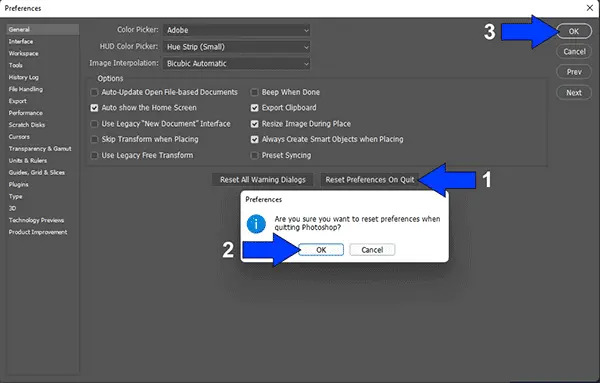Enable Auto-Update Open File-based Documents
The image size is (600, 383).
pos(94,92)
